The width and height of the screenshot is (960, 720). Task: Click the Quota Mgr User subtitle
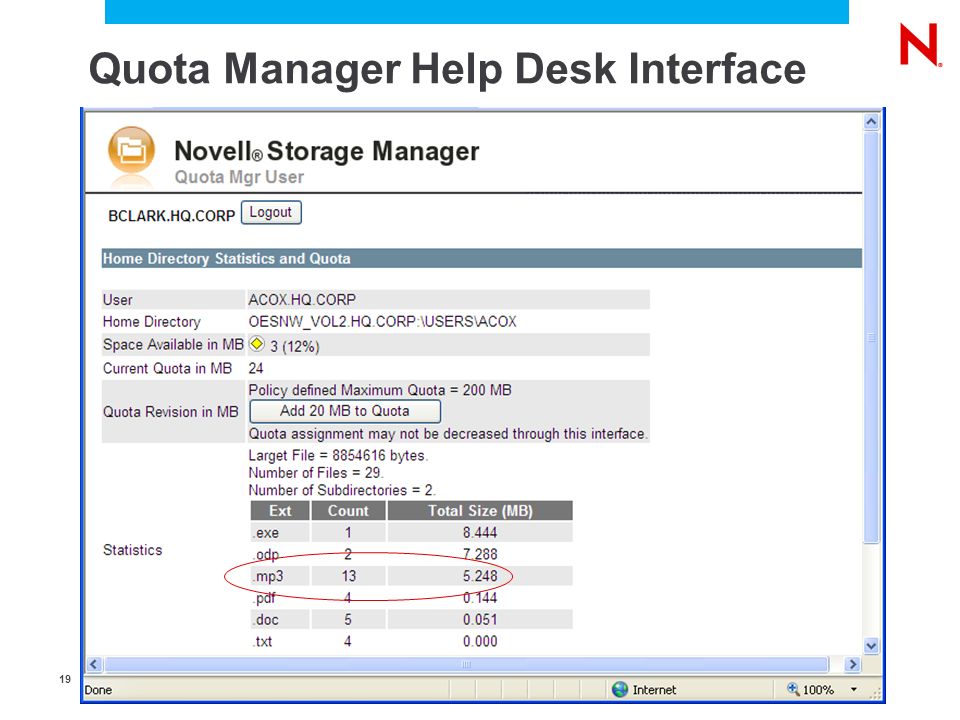coord(239,177)
